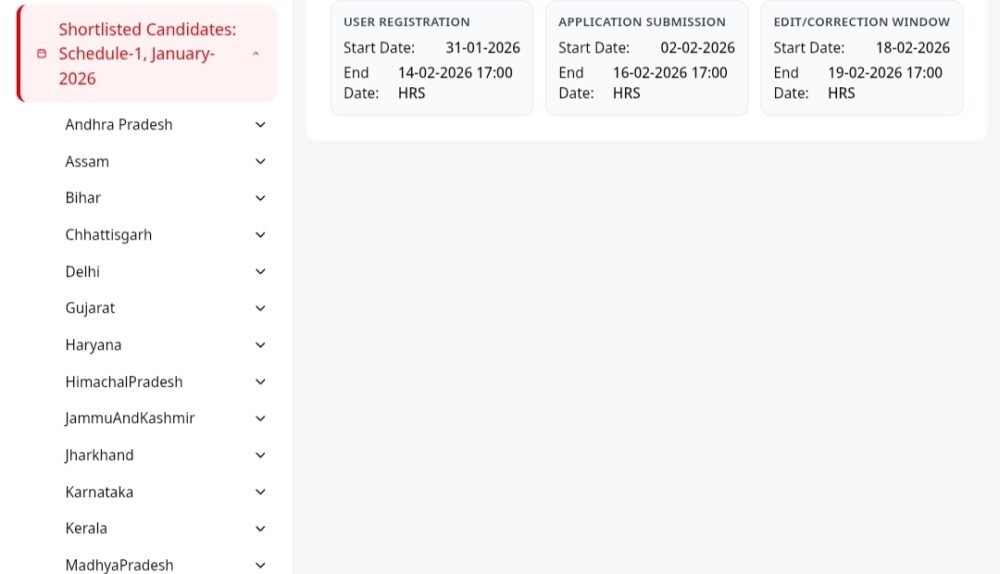Expand HimachalPradesh chevron
Viewport: 1000px width, 574px height.
tap(260, 381)
